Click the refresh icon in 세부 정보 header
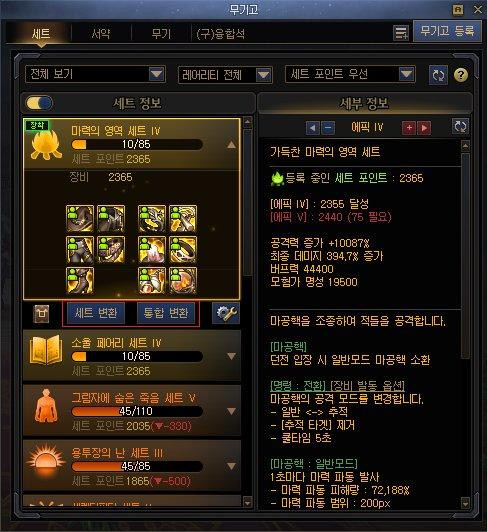 tap(460, 127)
